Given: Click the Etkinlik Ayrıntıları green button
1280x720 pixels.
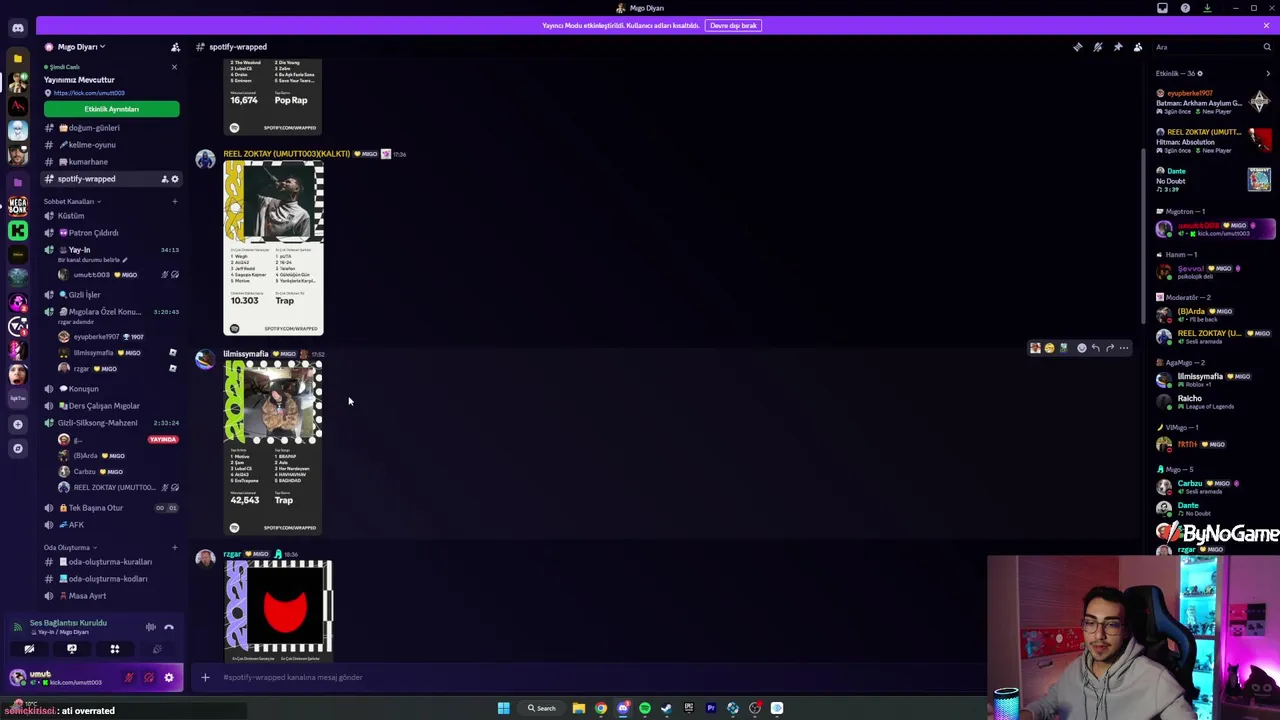Looking at the screenshot, I should [111, 109].
